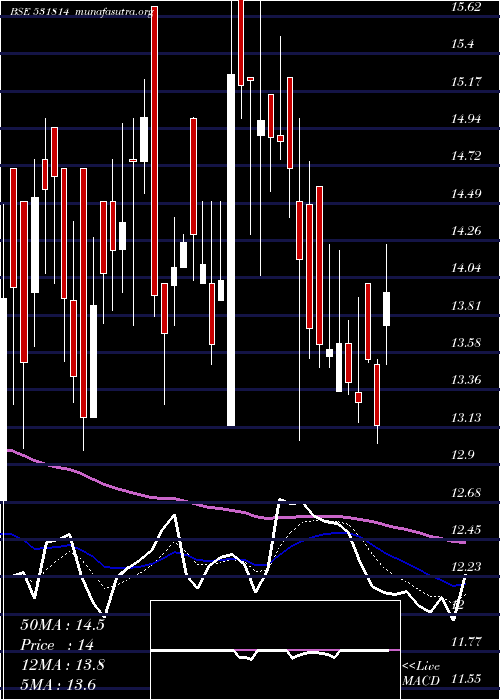Select the 15.62 price axis label
The height and width of the screenshot is (700, 500).
[467, 7]
